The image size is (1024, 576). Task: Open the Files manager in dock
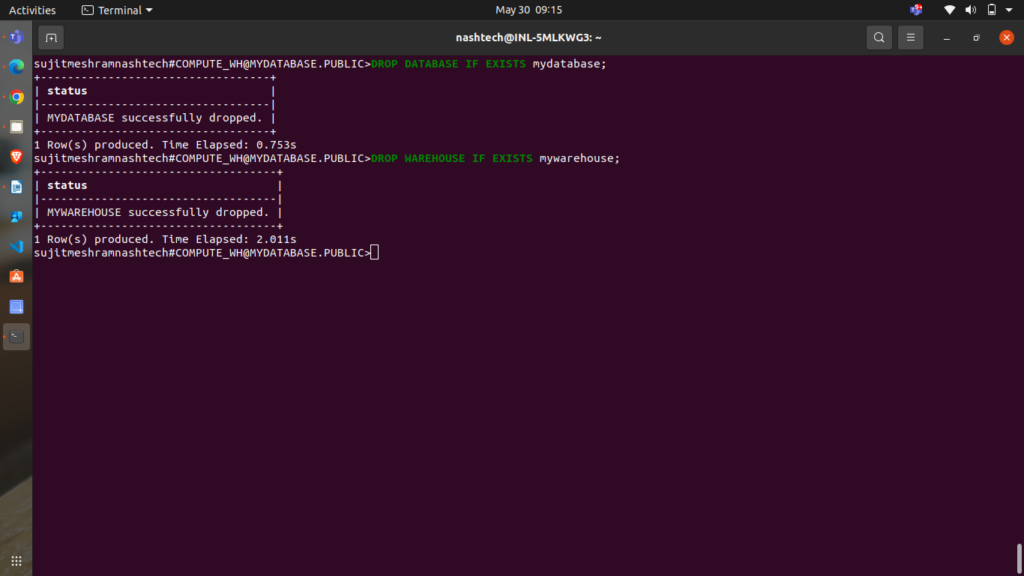16,127
